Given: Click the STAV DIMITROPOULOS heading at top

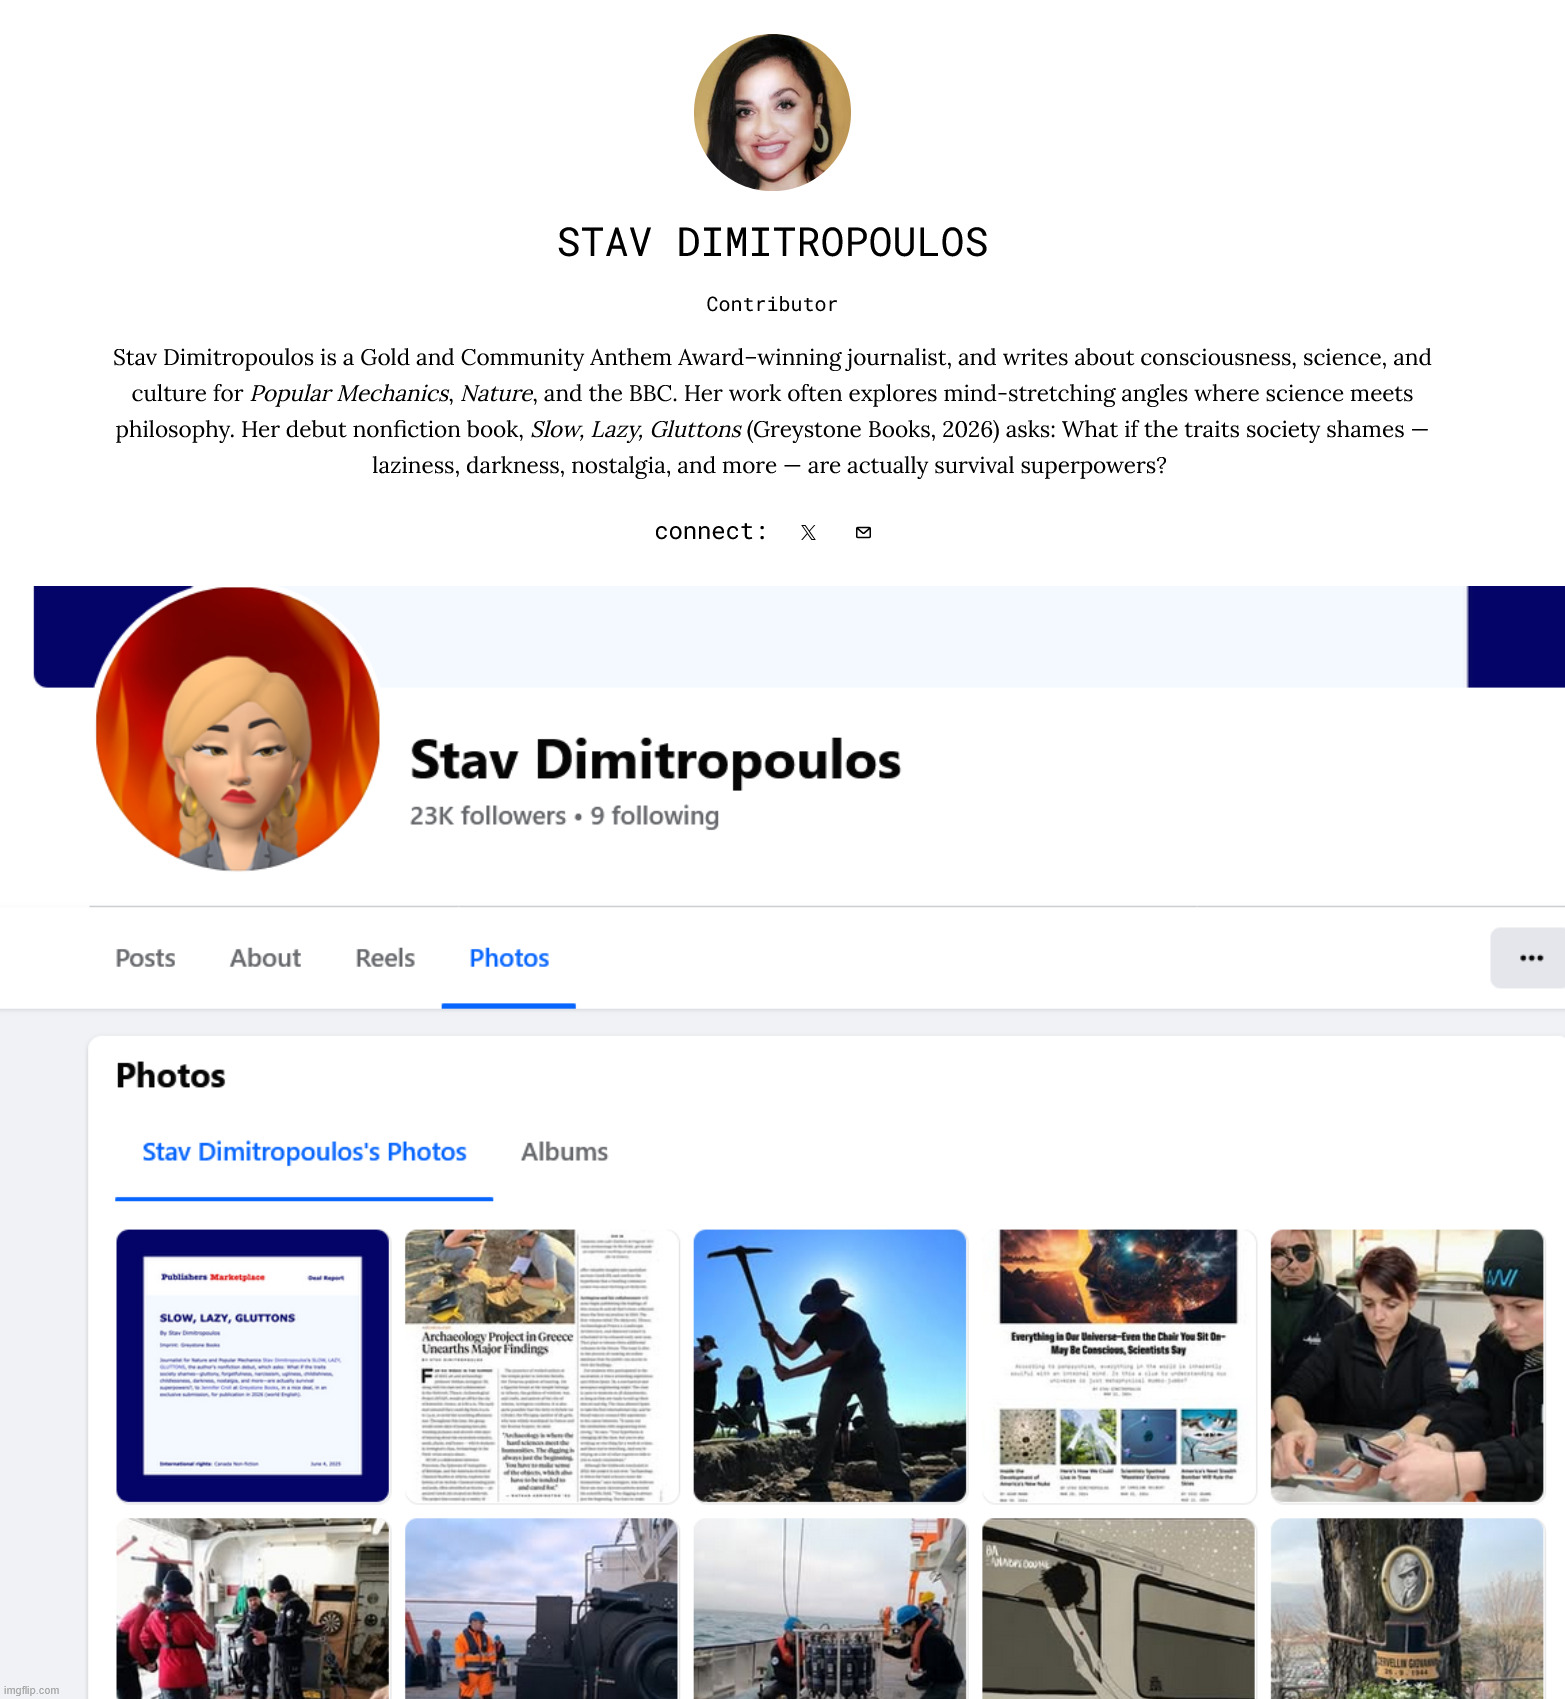Looking at the screenshot, I should pos(772,243).
